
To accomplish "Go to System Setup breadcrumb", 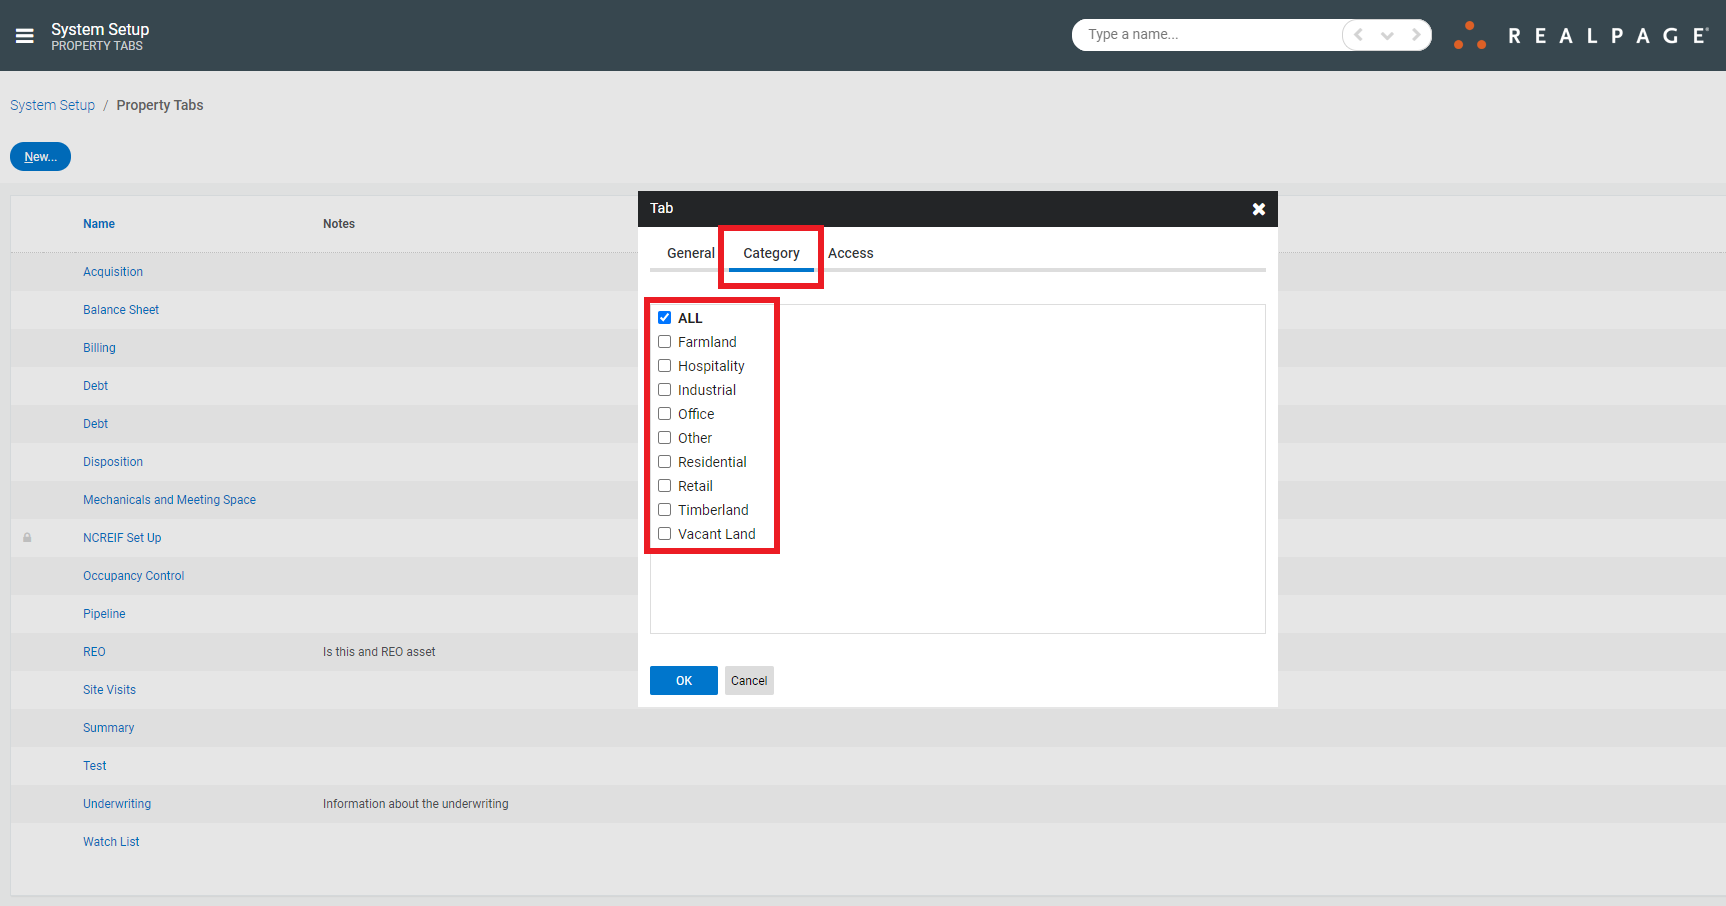I will (x=52, y=105).
